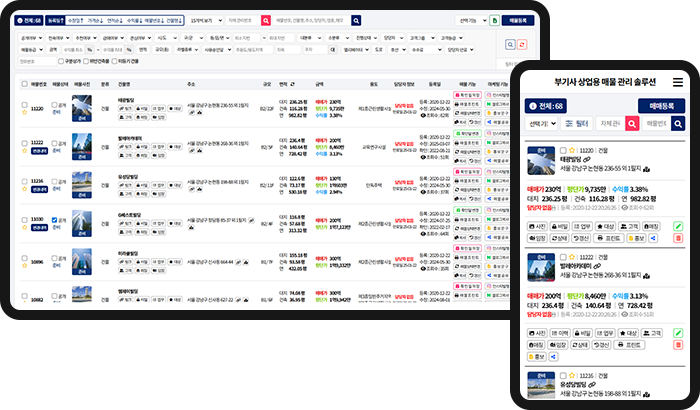Sort listings by 등록일 tab

55,19
